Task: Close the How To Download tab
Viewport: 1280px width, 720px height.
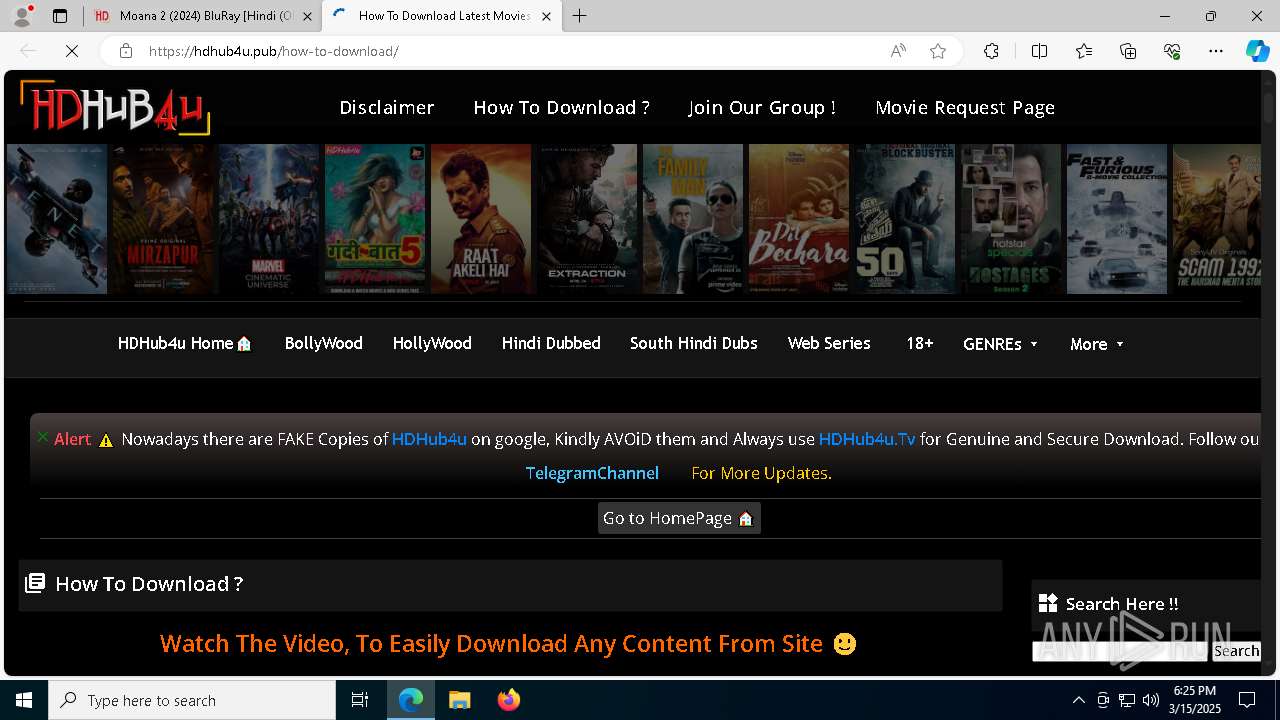Action: pyautogui.click(x=546, y=16)
